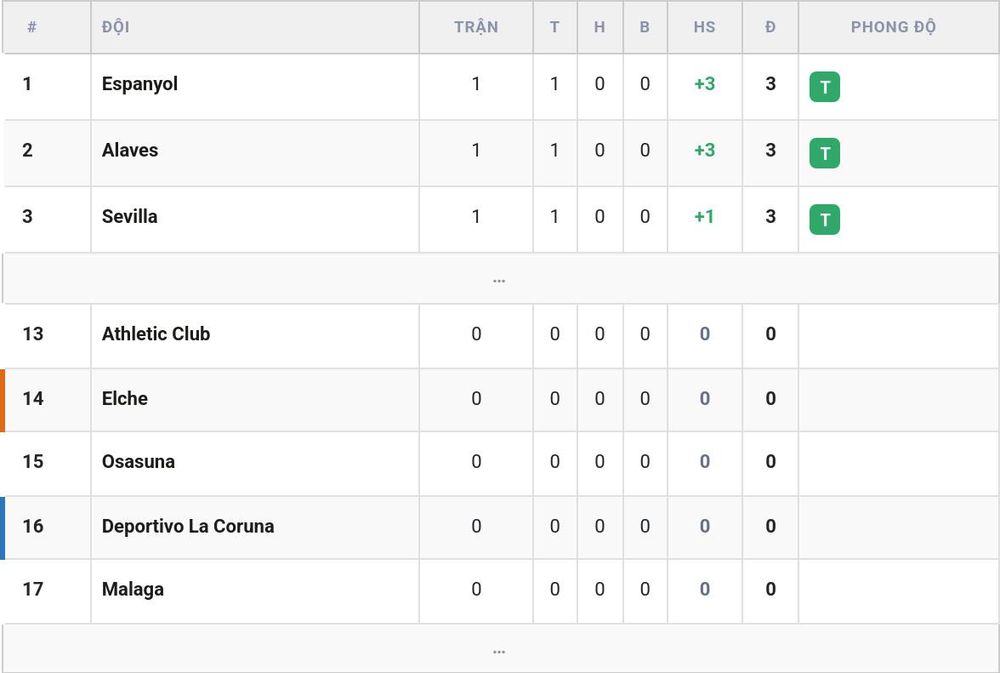Sort by TRẬN column header
1000x673 pixels.
point(476,27)
